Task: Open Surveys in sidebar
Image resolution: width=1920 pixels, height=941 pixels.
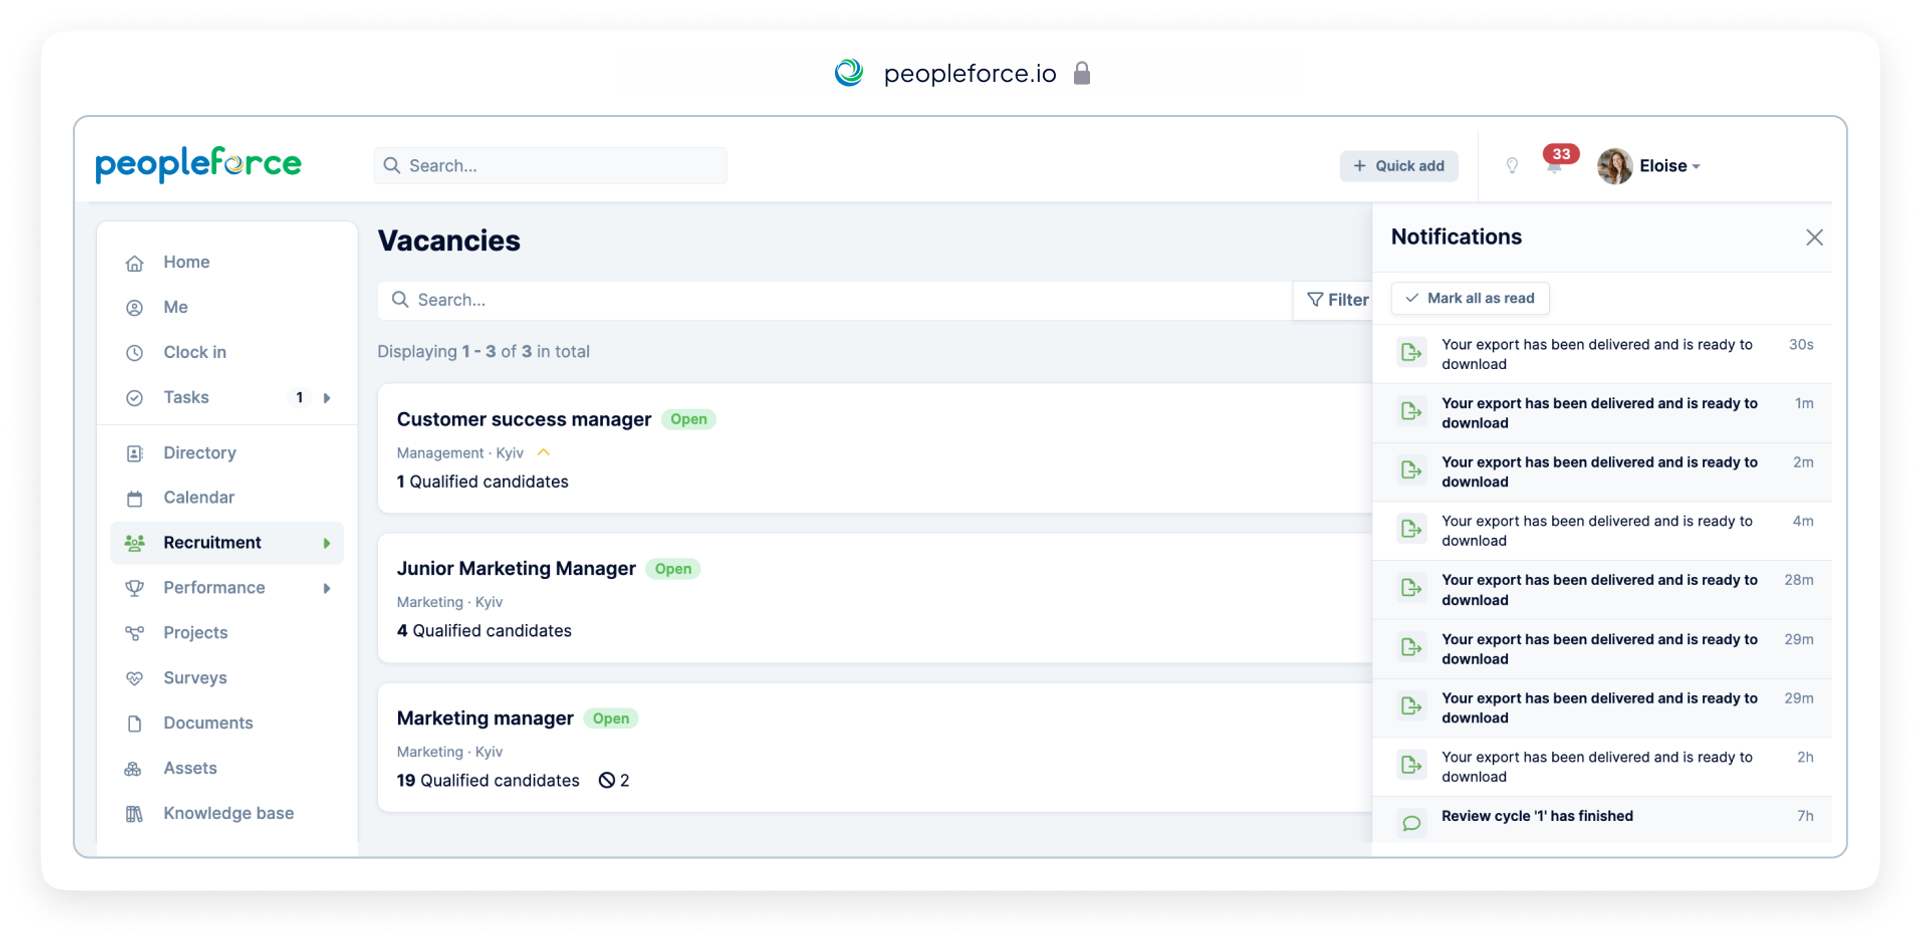Action: pyautogui.click(x=195, y=677)
